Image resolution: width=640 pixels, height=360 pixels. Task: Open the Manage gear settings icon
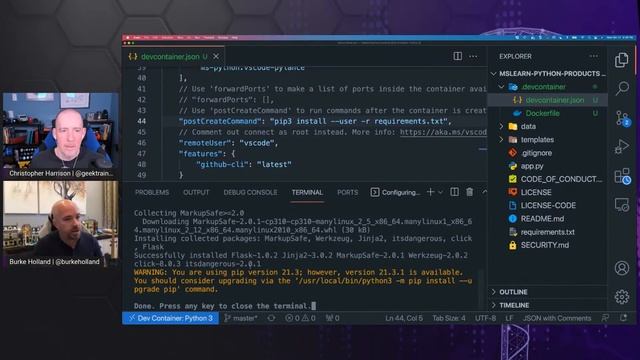pos(622,297)
